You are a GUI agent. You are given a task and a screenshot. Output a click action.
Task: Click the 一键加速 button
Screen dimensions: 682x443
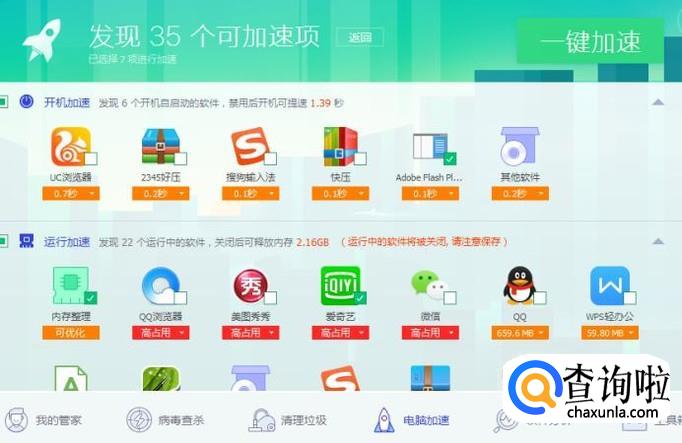[x=590, y=41]
